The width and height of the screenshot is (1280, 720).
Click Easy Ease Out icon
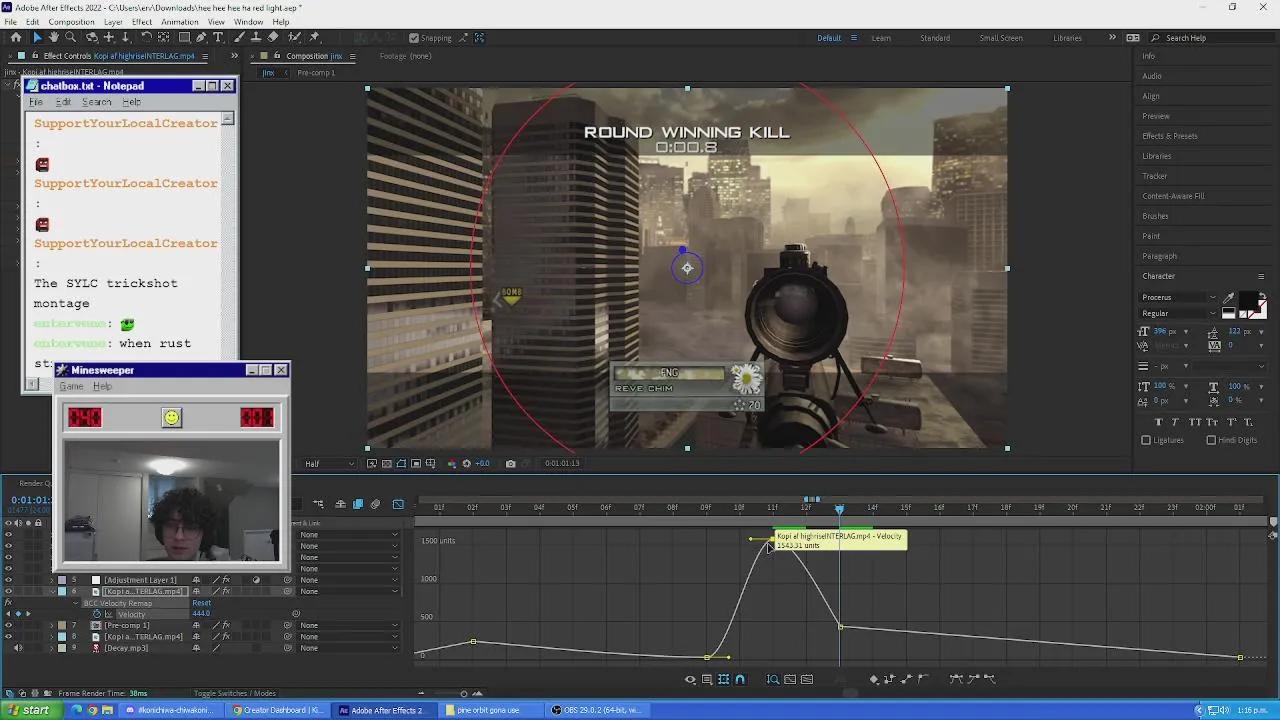990,679
